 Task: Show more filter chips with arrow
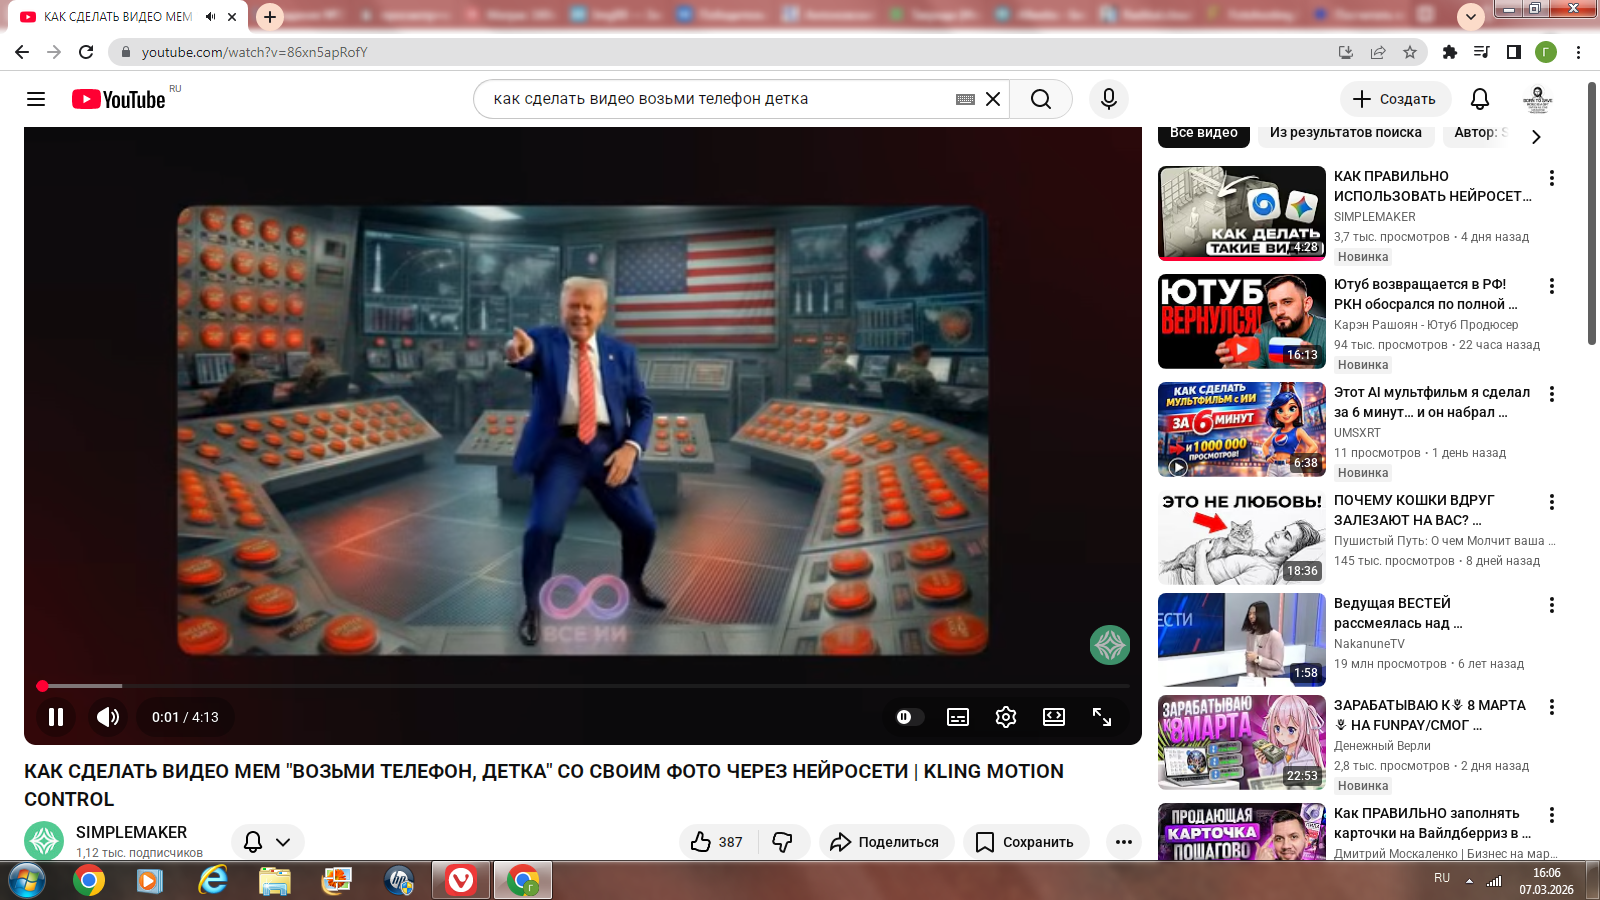click(x=1537, y=136)
